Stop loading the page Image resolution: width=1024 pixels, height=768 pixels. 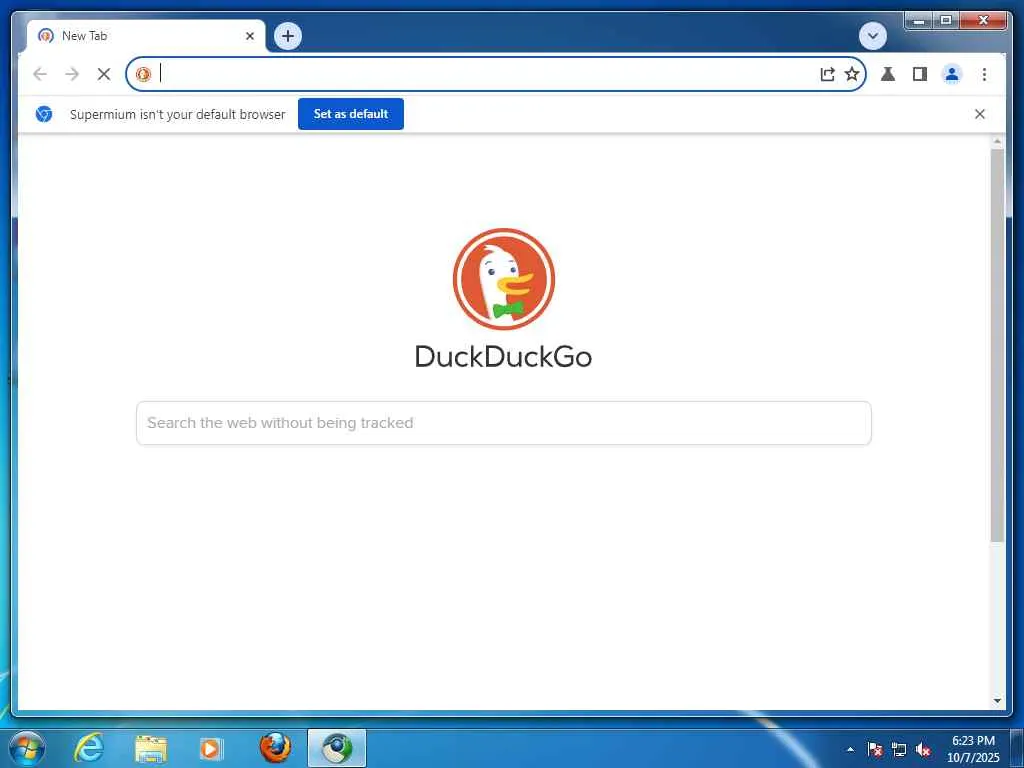pyautogui.click(x=104, y=74)
